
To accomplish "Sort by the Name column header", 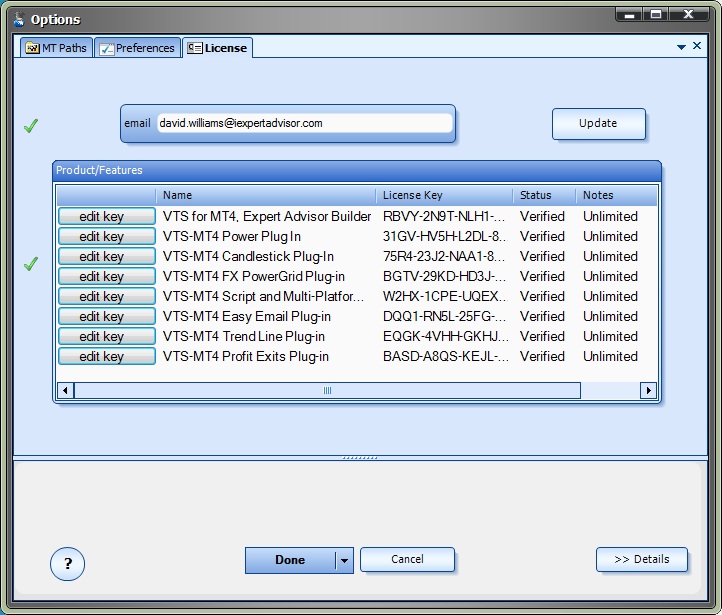I will pyautogui.click(x=266, y=195).
